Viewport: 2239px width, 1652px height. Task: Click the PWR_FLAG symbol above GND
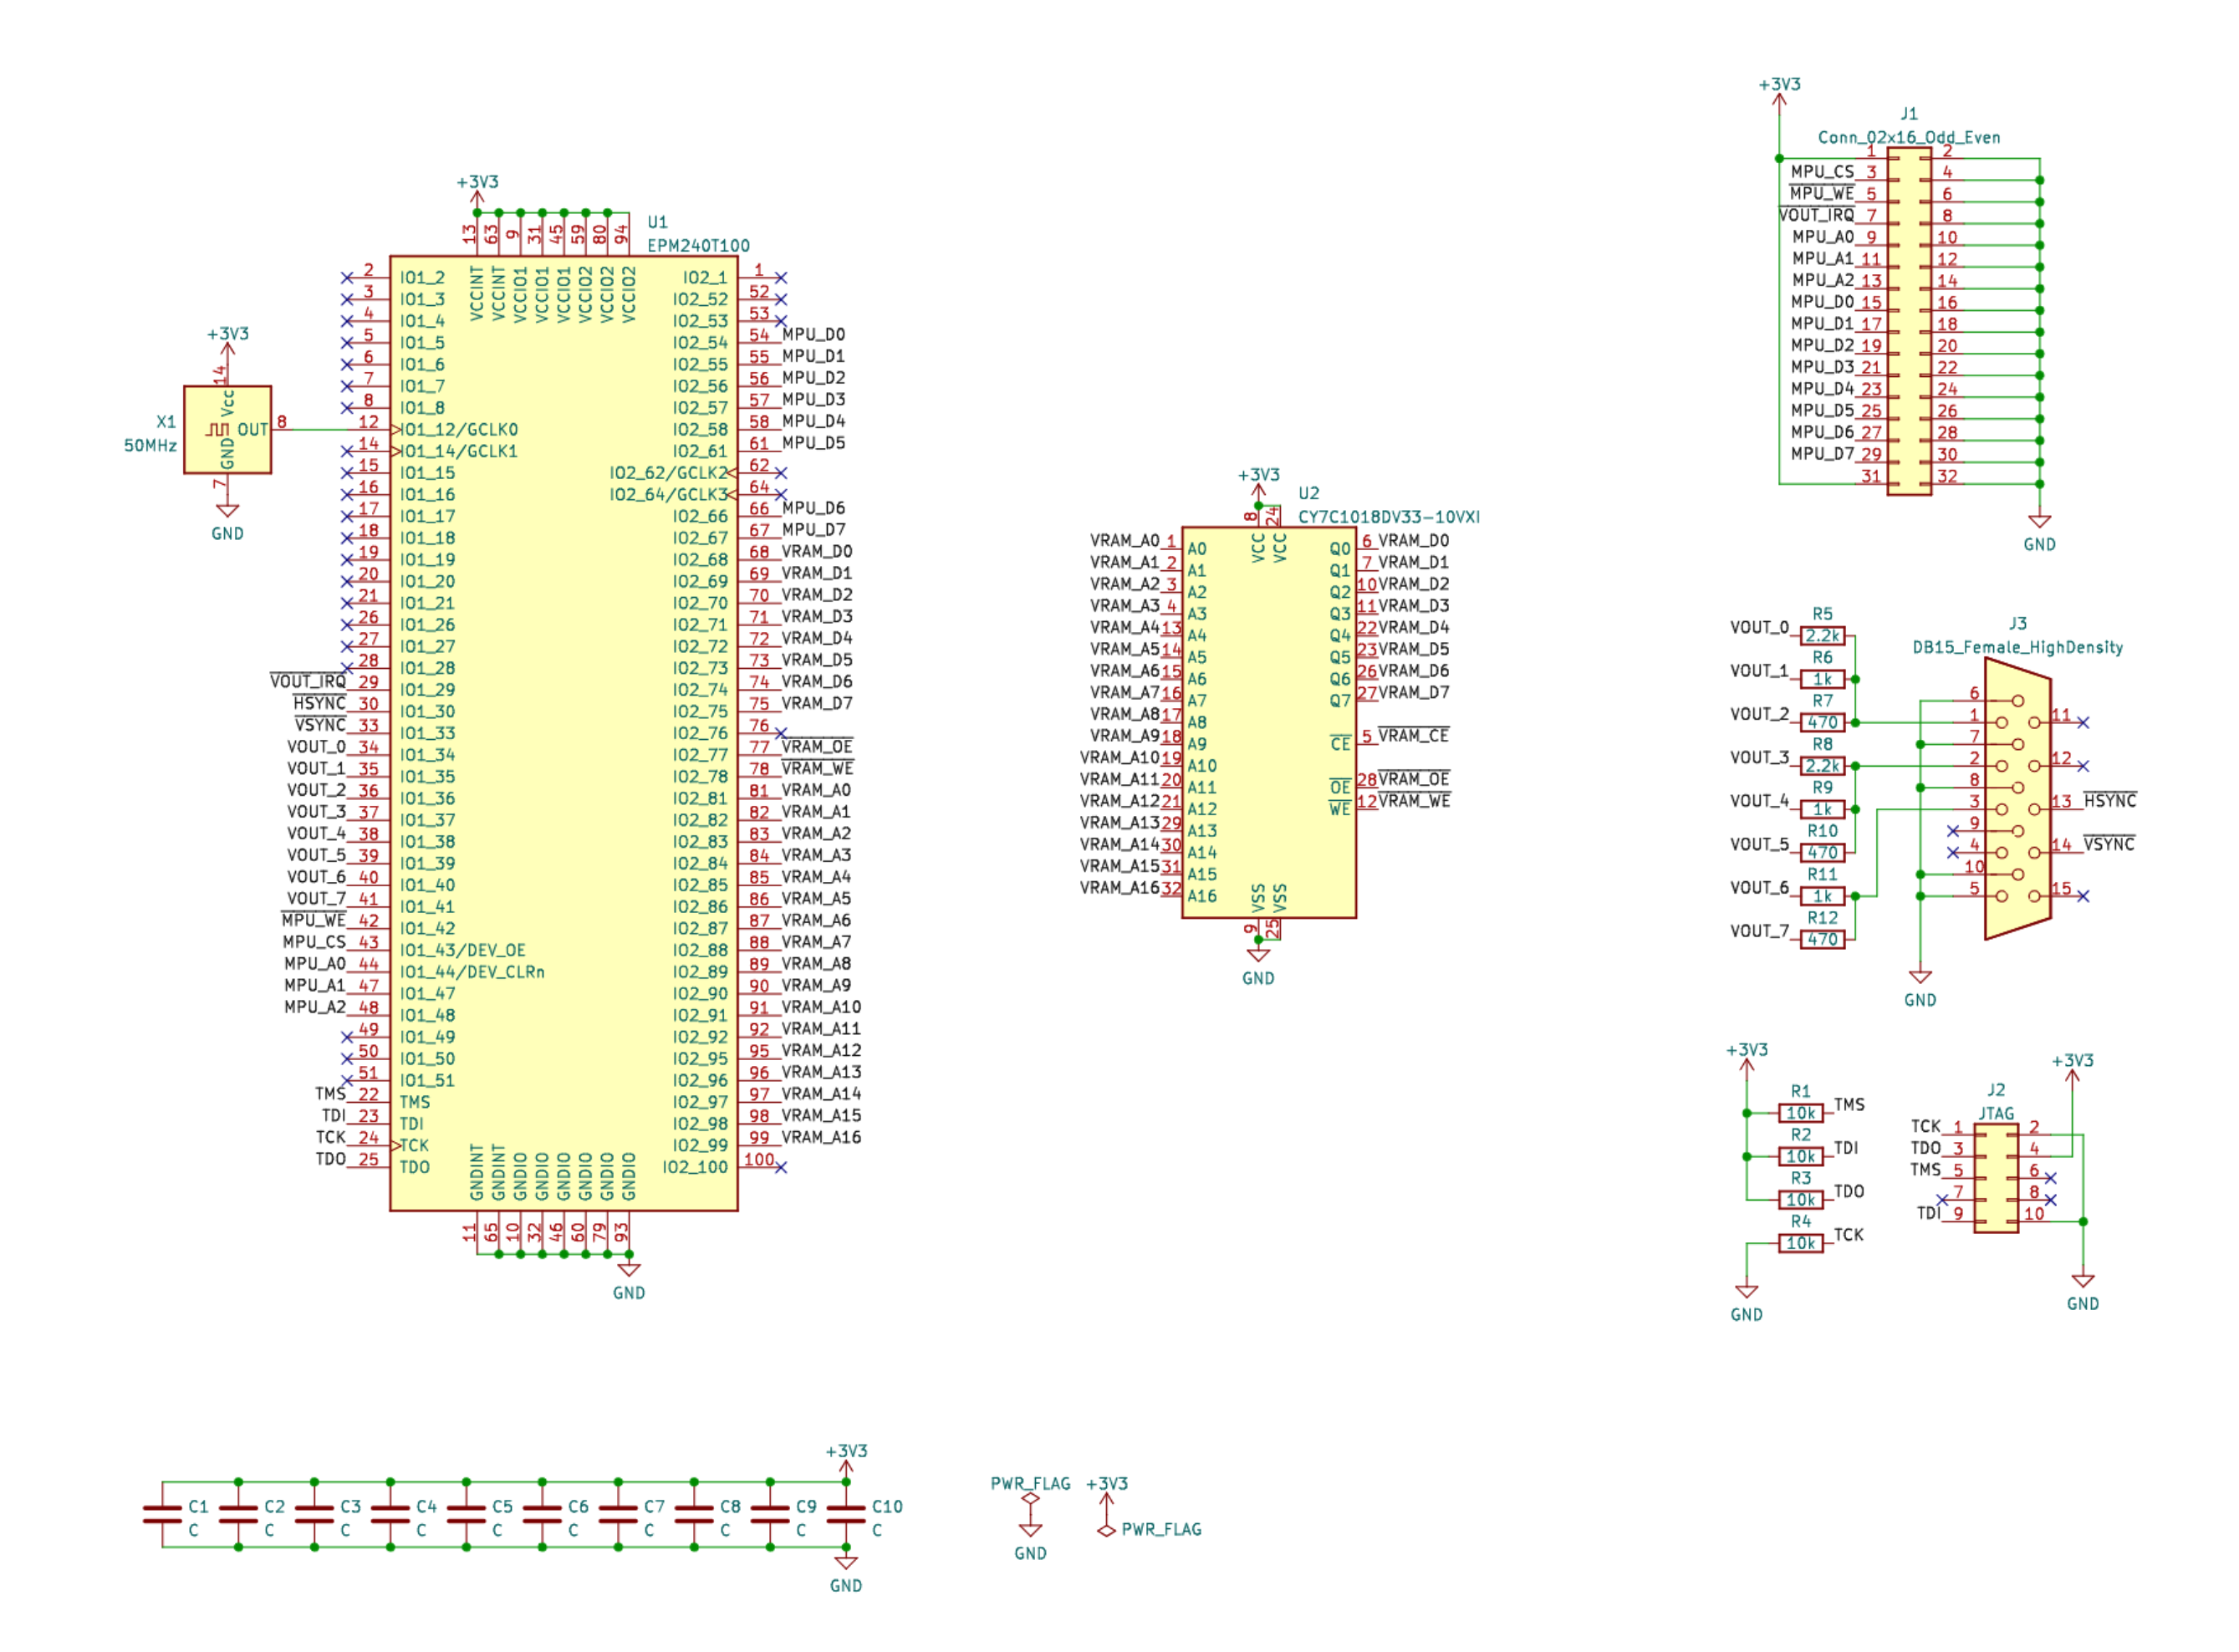pos(1030,1499)
